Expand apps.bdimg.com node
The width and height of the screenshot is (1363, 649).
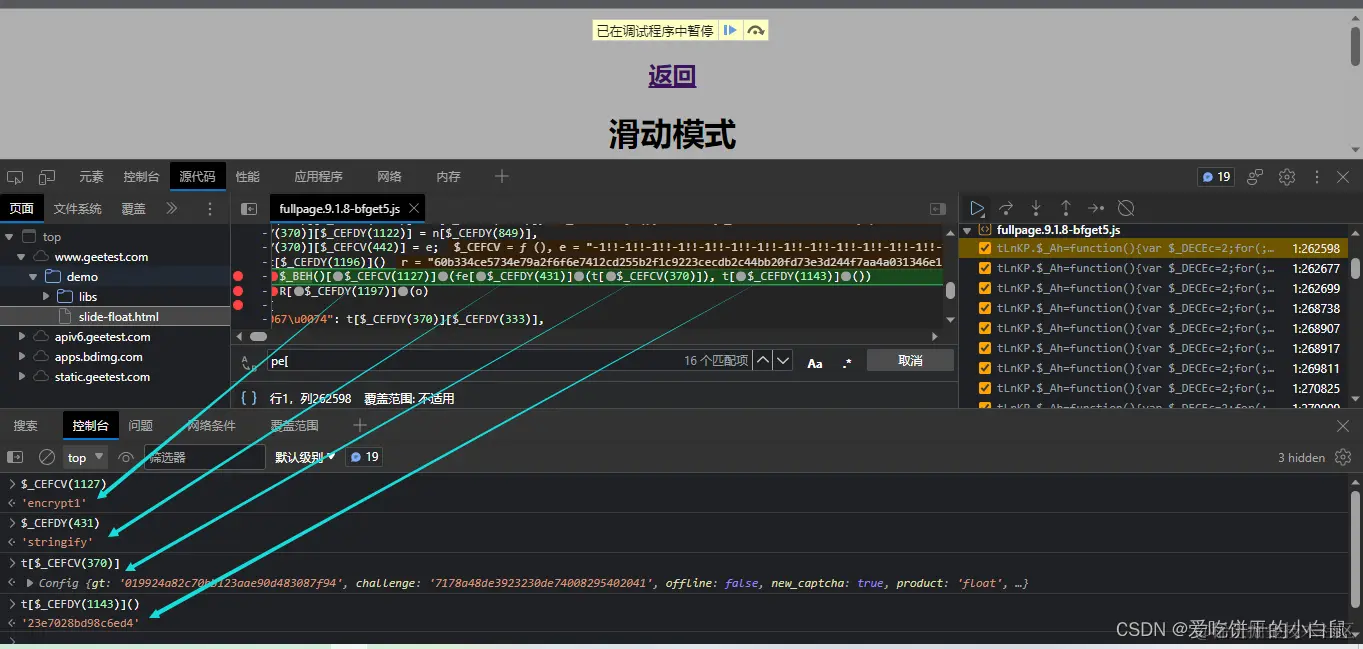[x=22, y=357]
